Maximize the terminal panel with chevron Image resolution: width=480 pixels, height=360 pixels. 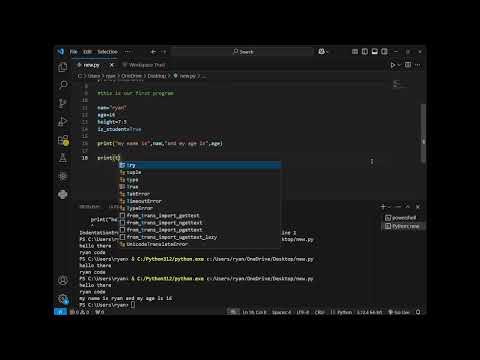pyautogui.click(x=407, y=207)
